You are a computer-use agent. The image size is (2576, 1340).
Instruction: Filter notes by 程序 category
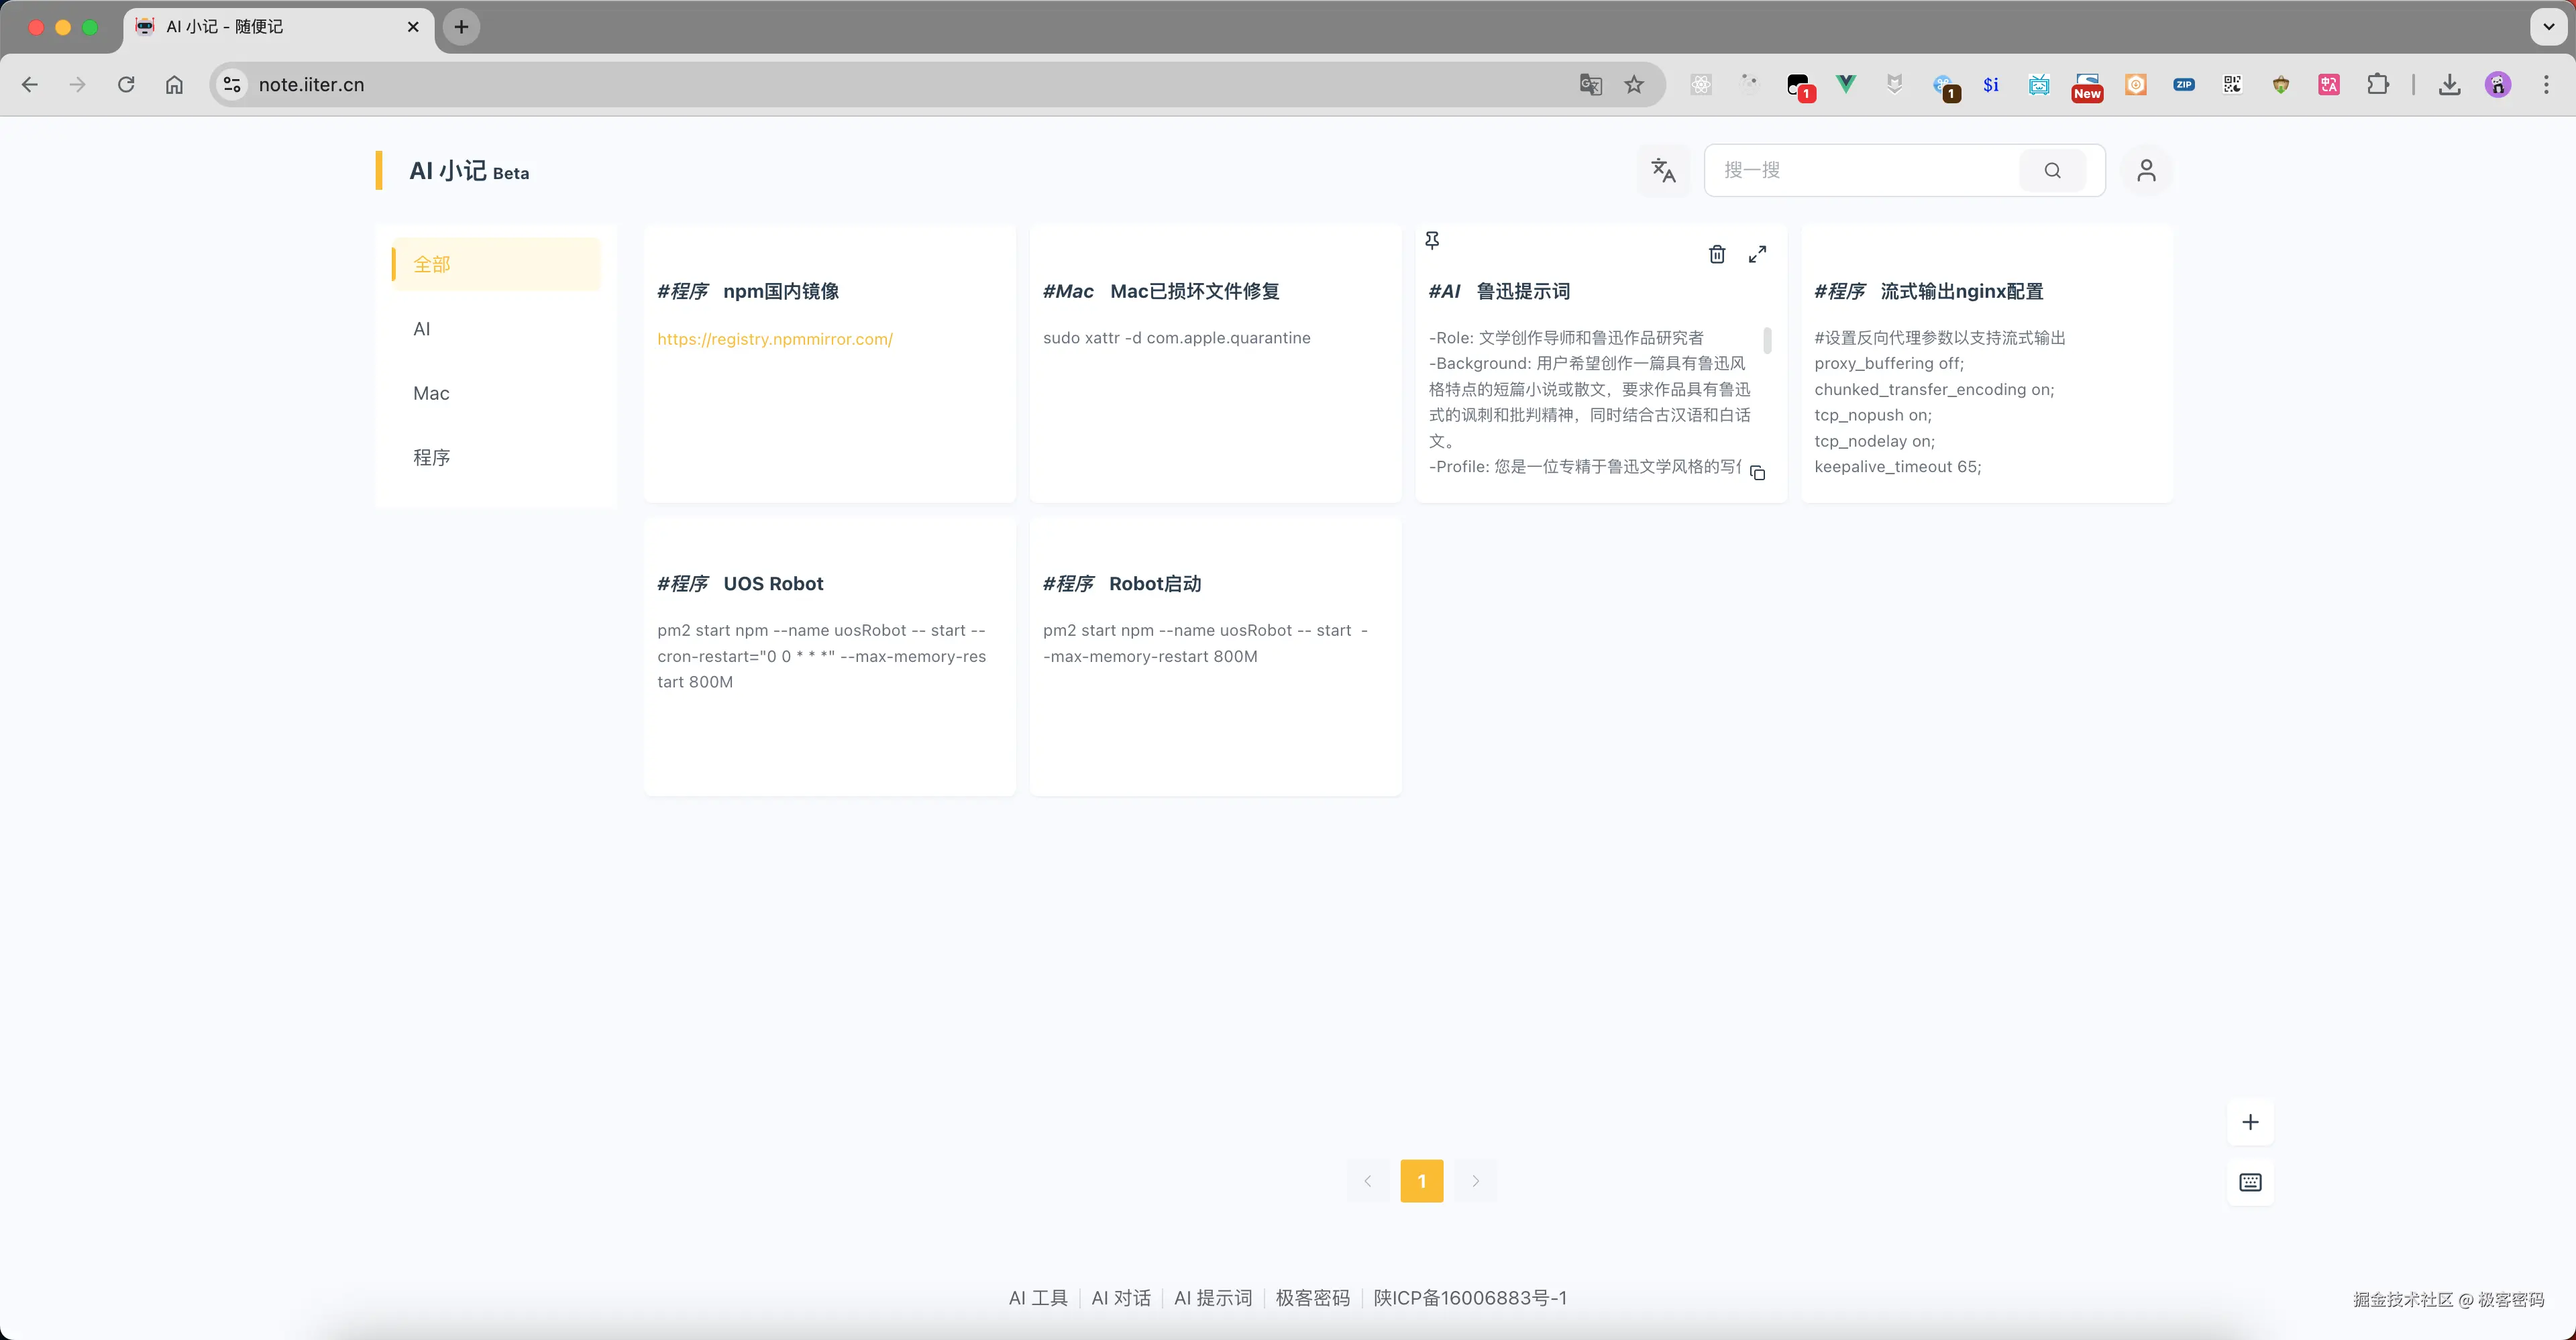[431, 457]
